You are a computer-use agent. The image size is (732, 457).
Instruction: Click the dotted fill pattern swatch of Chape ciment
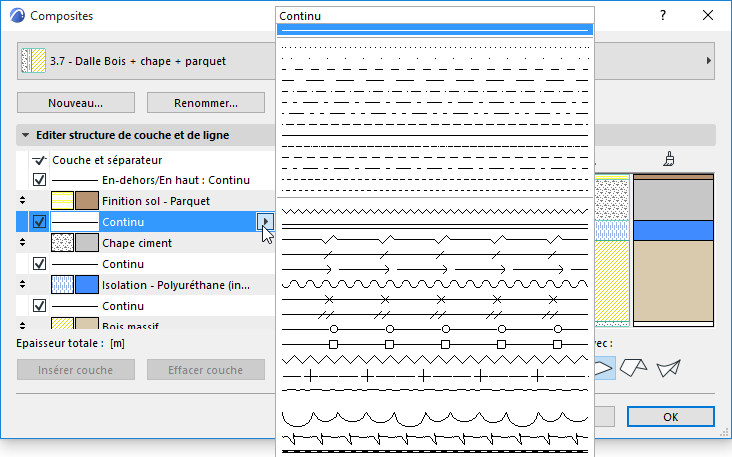click(x=62, y=243)
